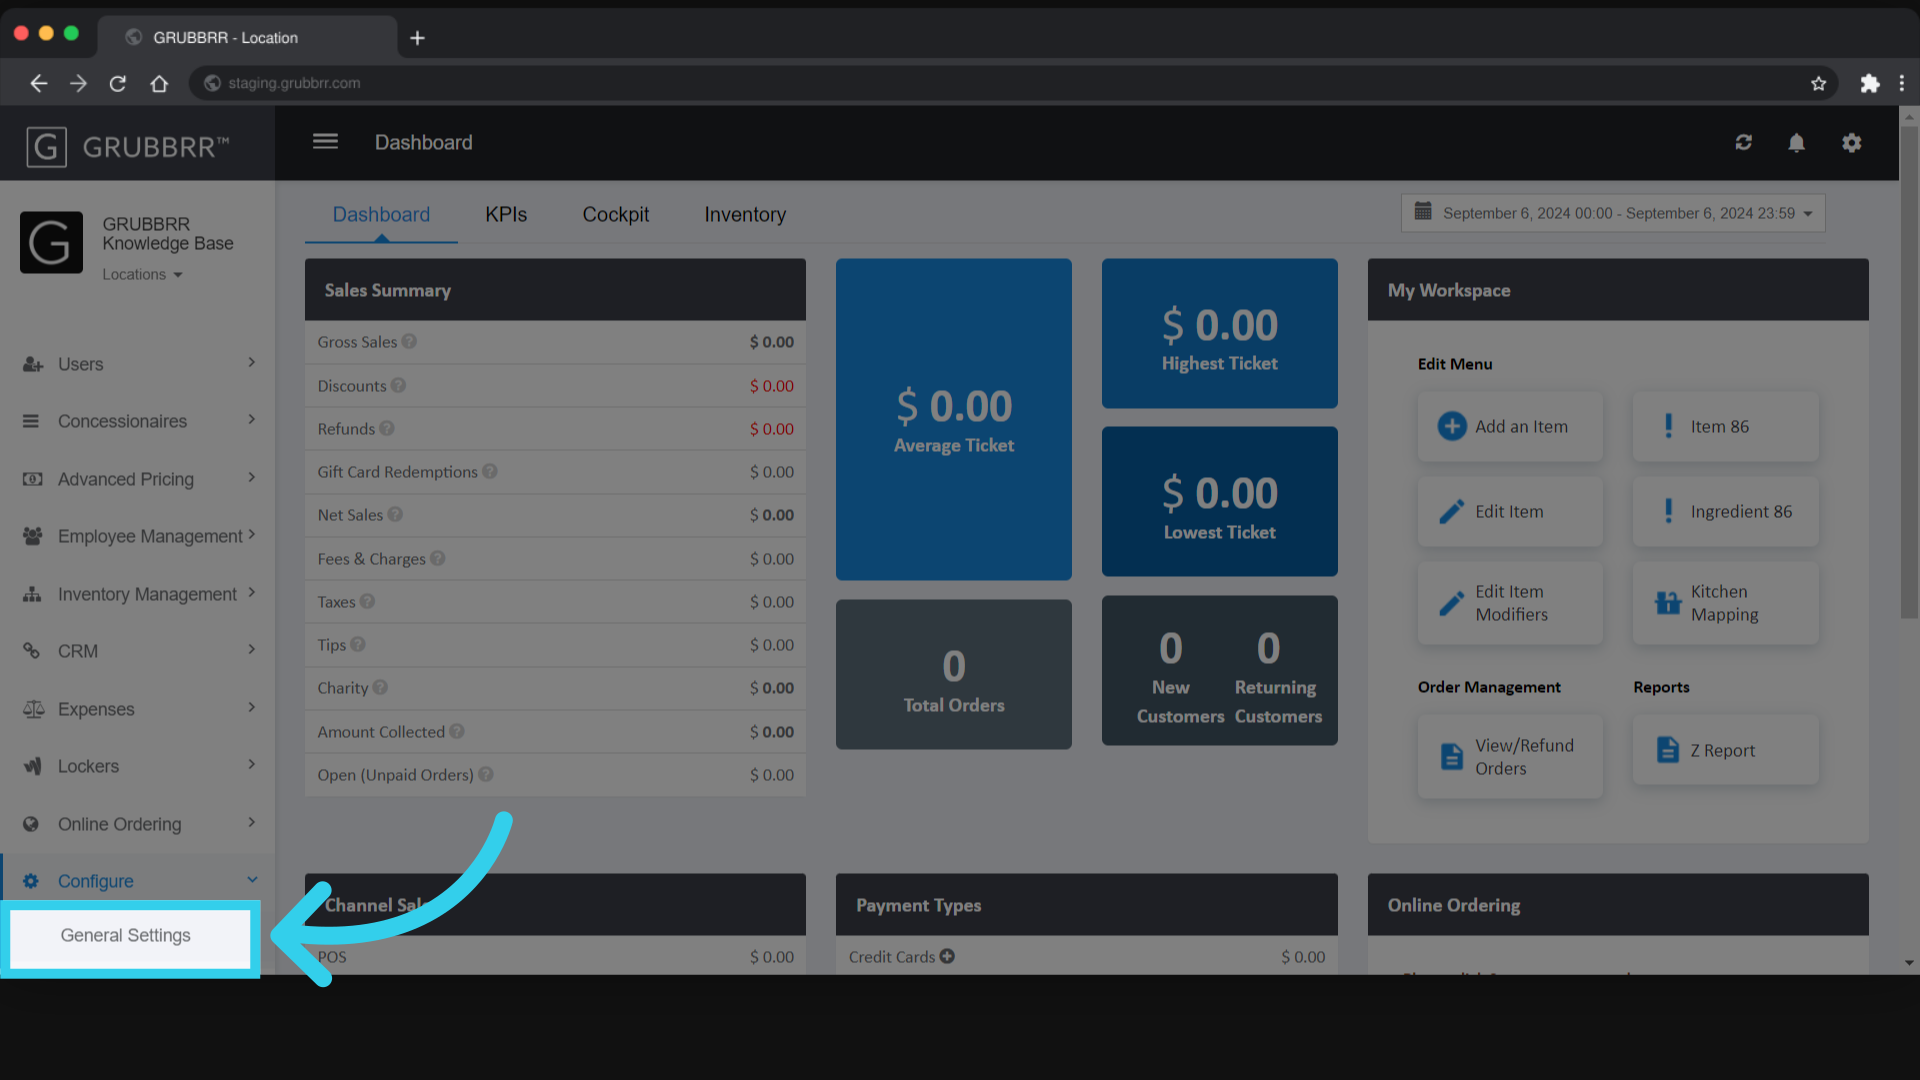Click the Highest Ticket tile
The width and height of the screenshot is (1920, 1080).
[x=1220, y=333]
